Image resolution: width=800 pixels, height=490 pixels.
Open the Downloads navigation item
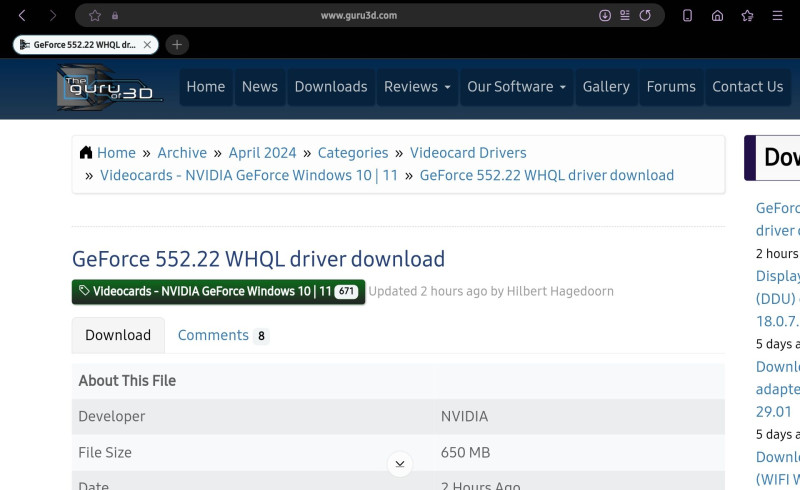pos(331,87)
